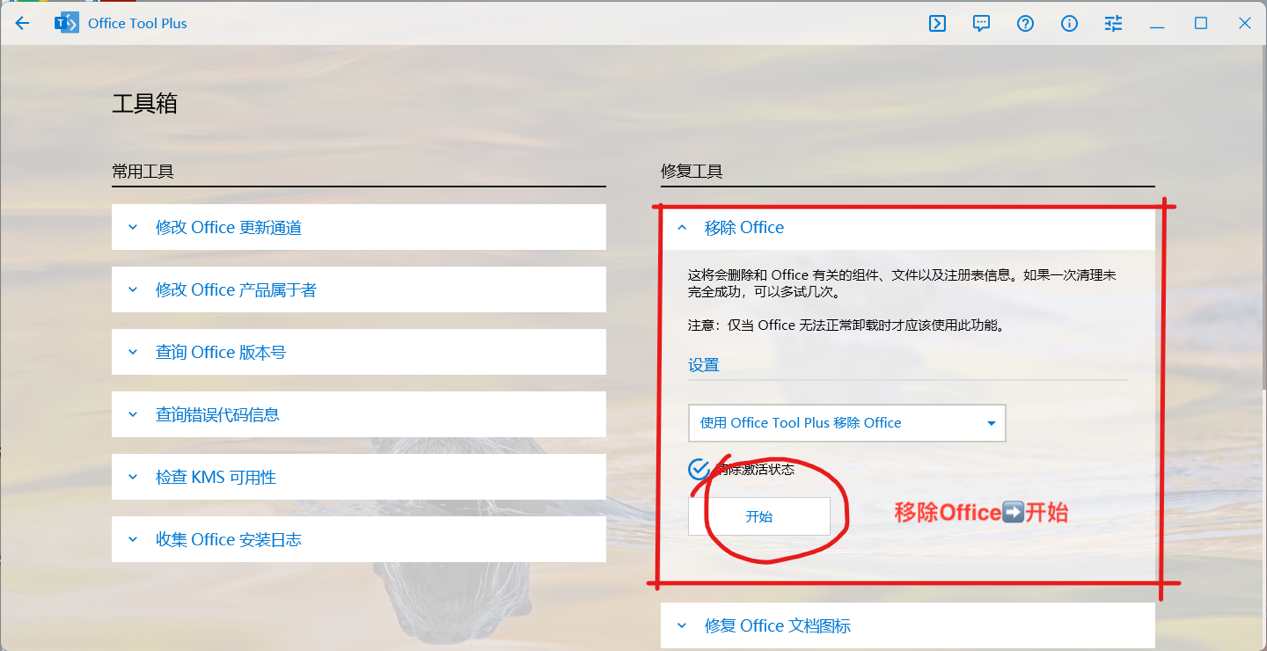The width and height of the screenshot is (1267, 651).
Task: Open the feedback chat bubble icon
Action: pos(981,23)
